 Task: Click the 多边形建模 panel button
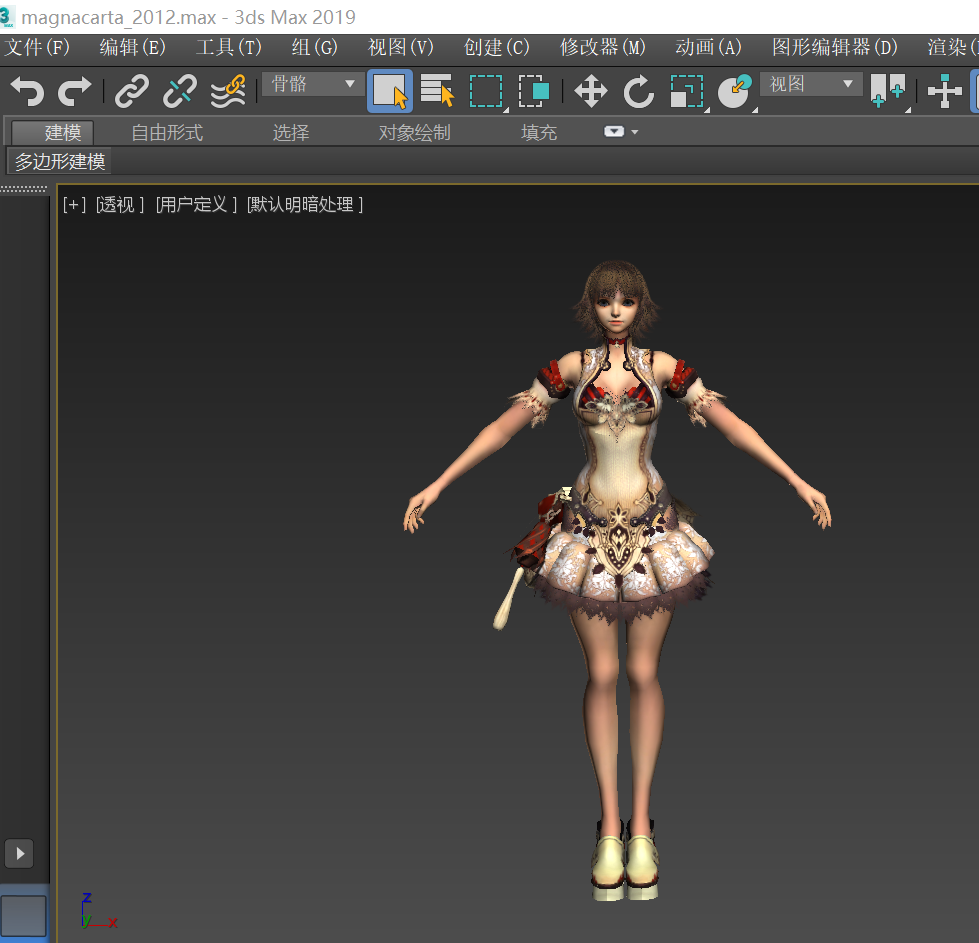(x=59, y=162)
